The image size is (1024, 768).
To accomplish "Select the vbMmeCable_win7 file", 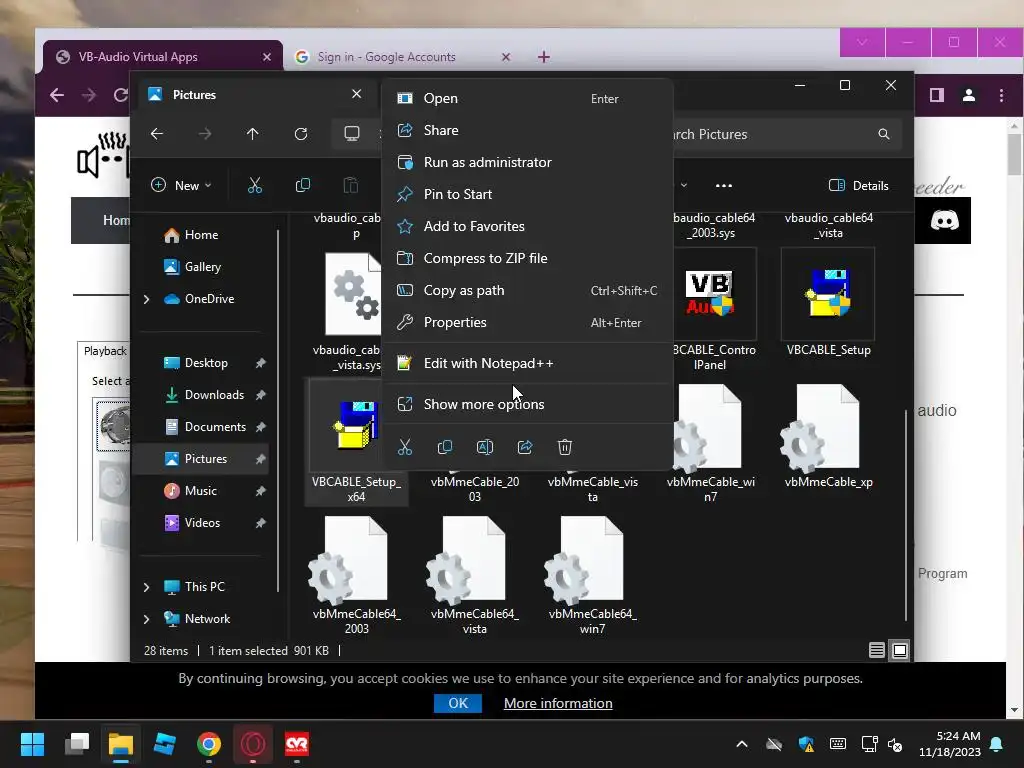I will point(710,443).
